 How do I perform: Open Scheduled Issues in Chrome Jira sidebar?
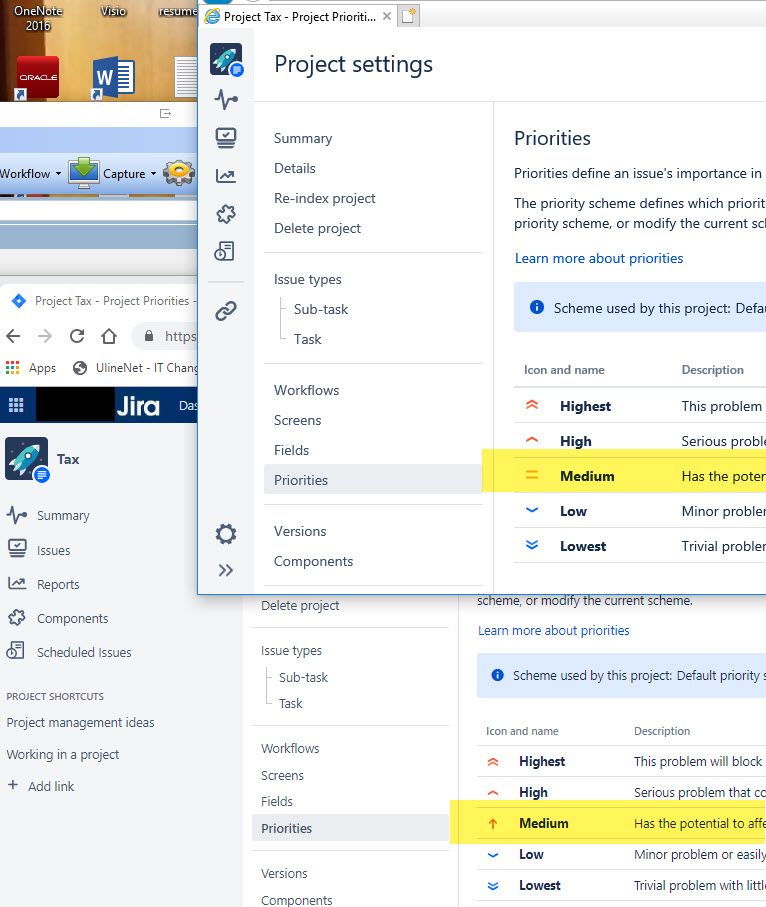click(x=84, y=652)
